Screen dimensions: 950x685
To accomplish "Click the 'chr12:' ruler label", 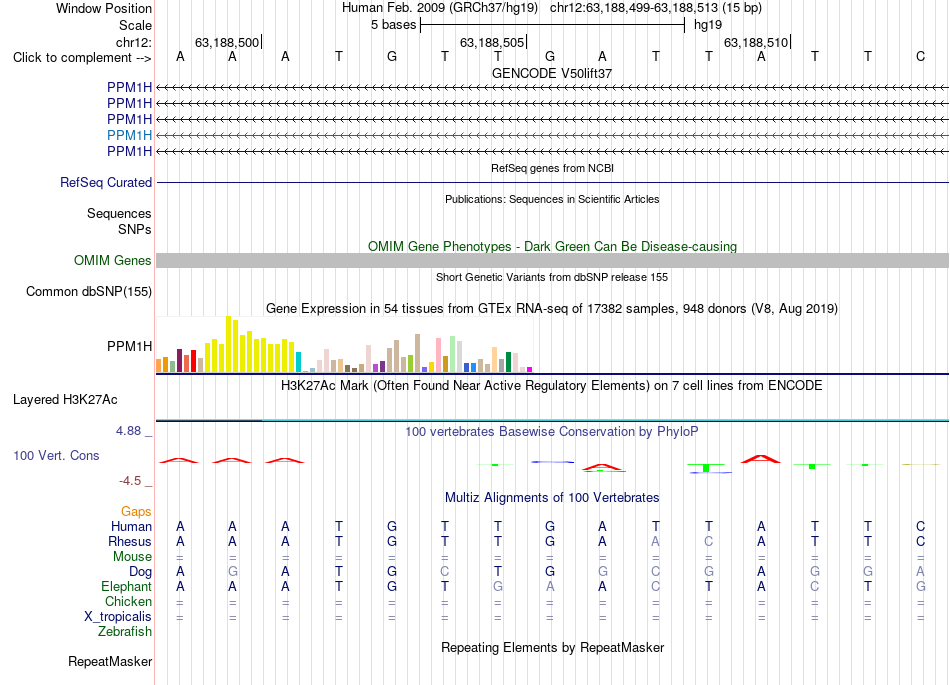I will tap(134, 42).
